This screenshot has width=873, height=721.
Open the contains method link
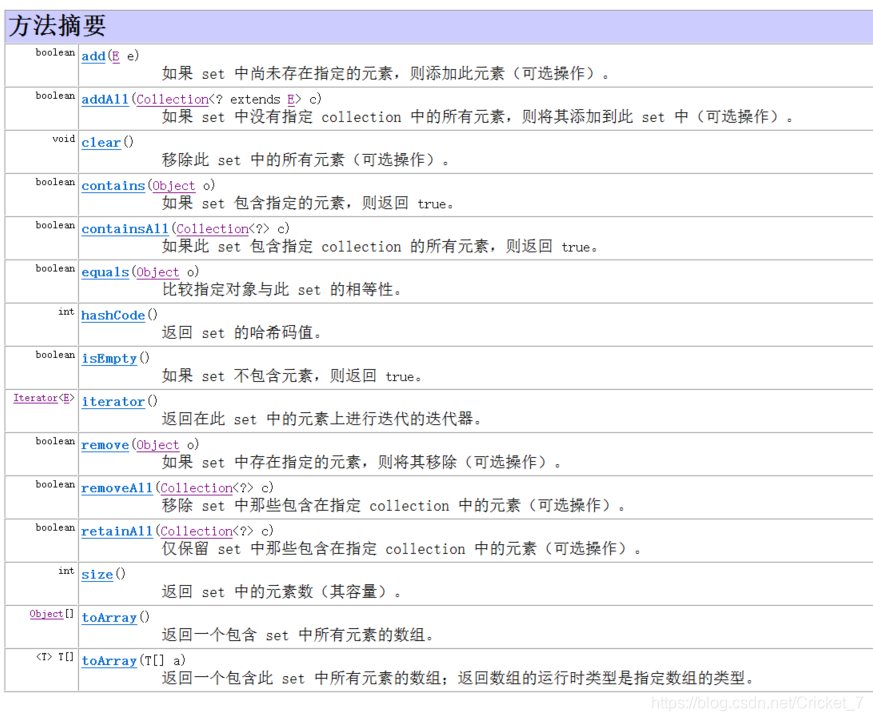click(x=113, y=186)
